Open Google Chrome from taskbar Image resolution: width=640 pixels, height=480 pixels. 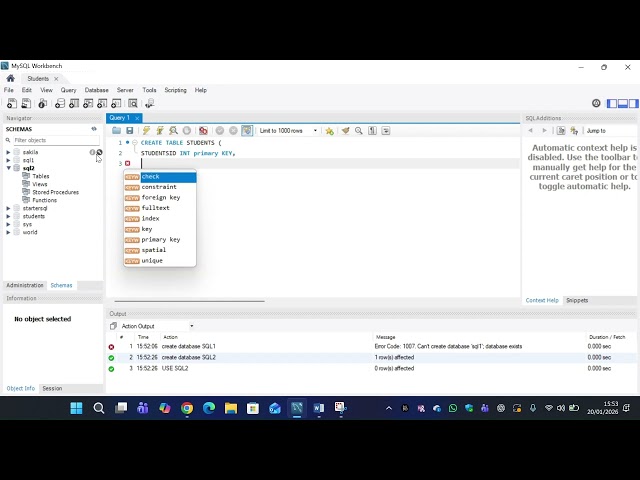pyautogui.click(x=187, y=408)
